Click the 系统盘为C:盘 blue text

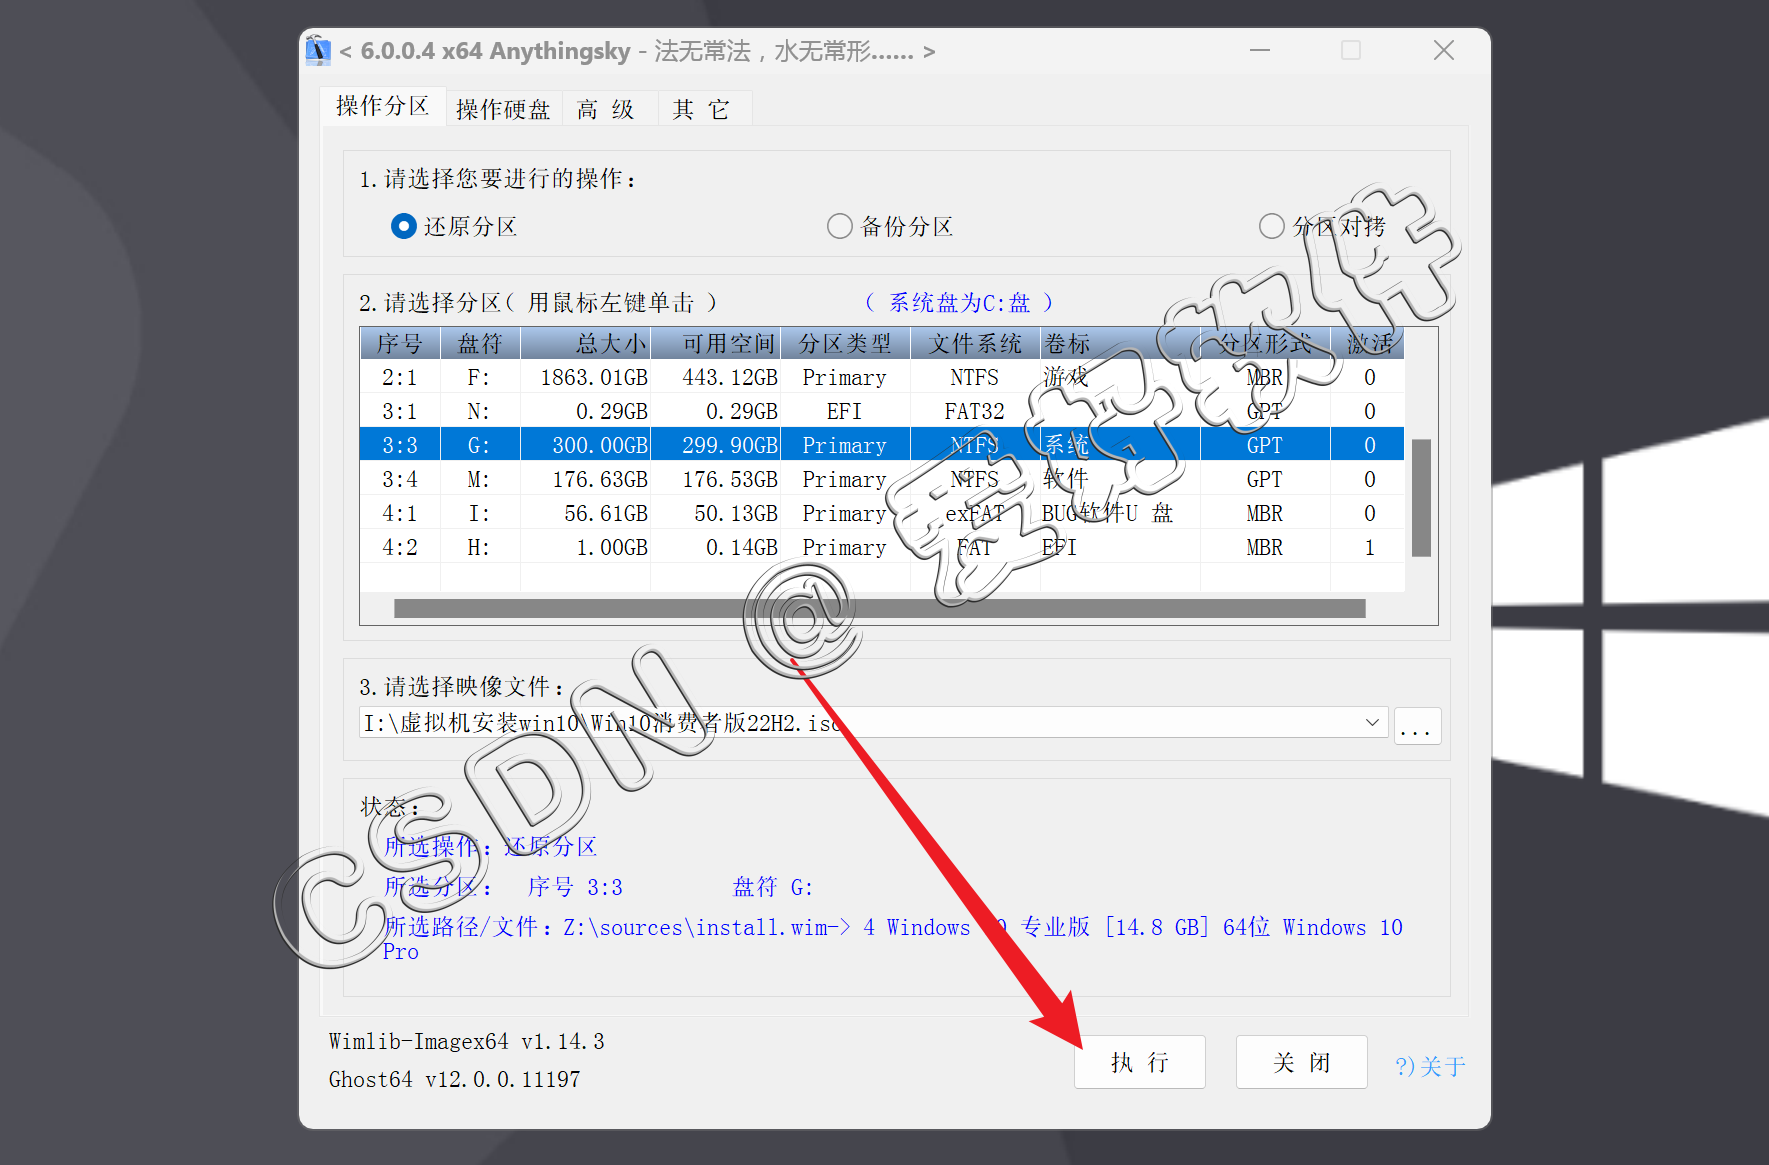[x=959, y=303]
